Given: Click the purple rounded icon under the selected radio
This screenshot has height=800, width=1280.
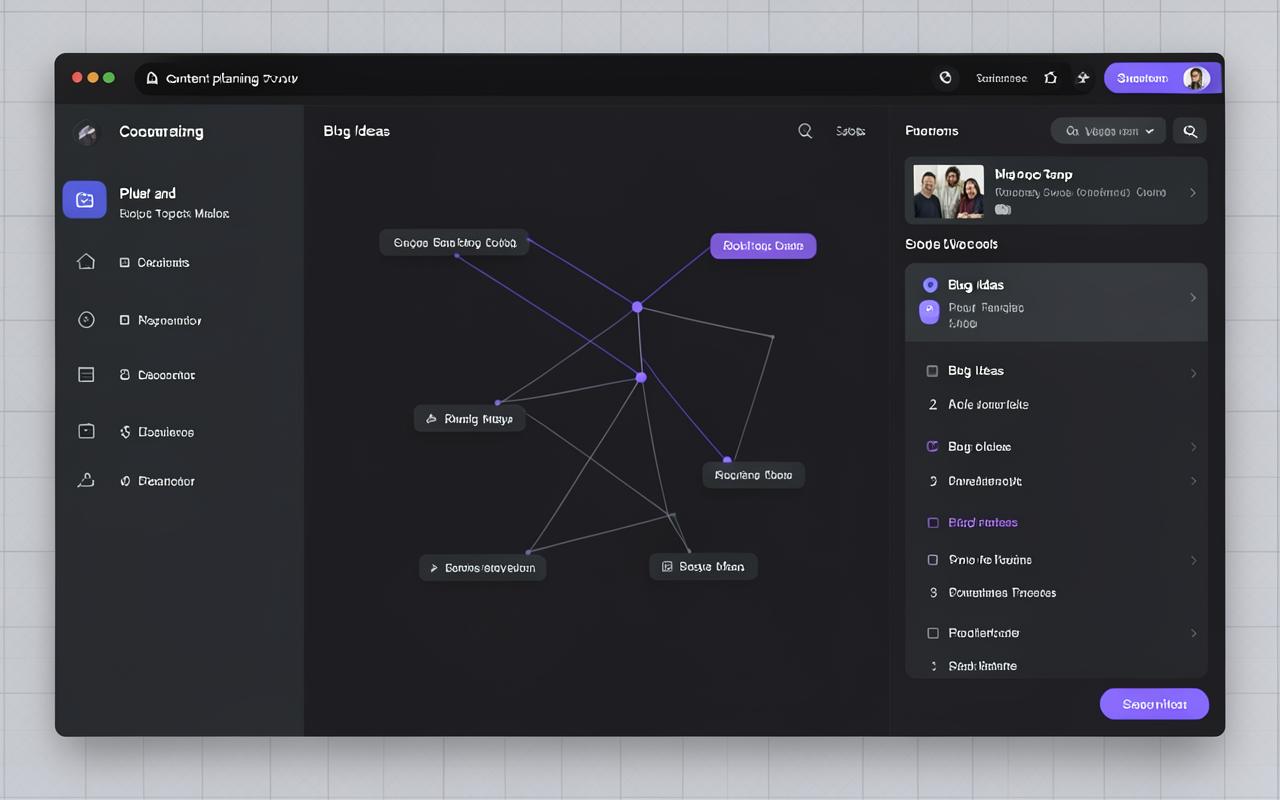Looking at the screenshot, I should pyautogui.click(x=929, y=312).
